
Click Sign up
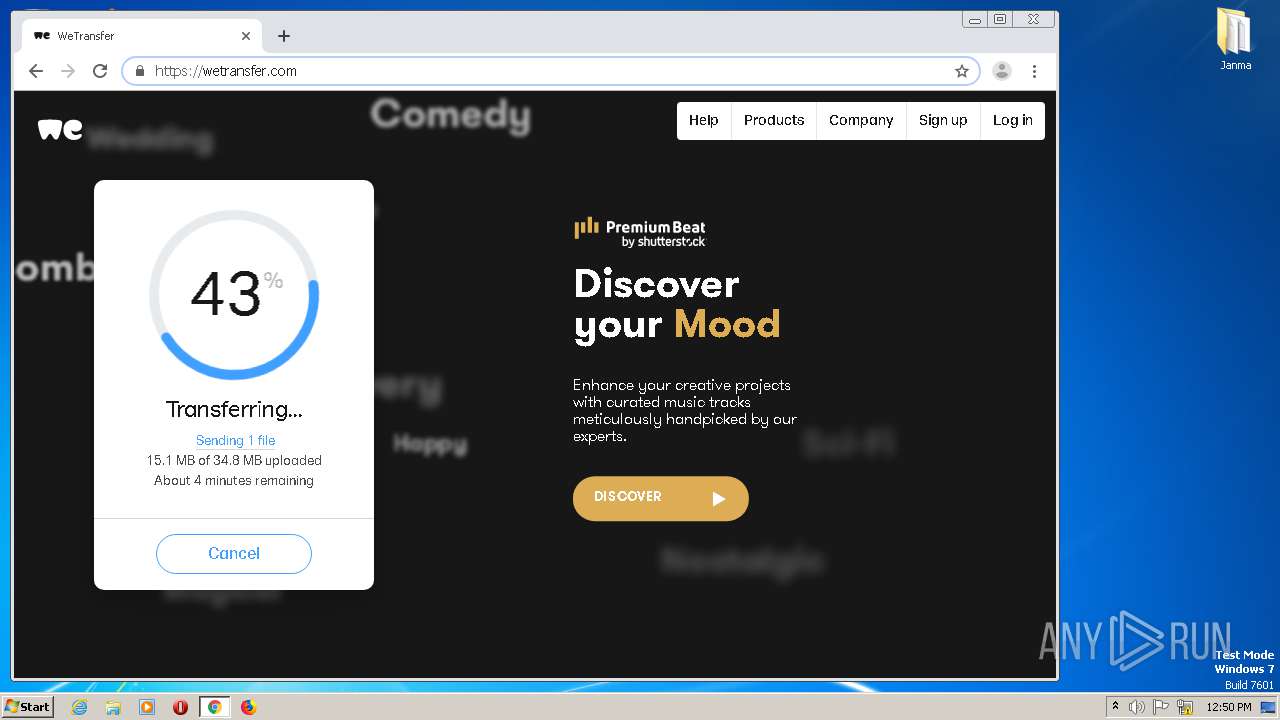[943, 120]
